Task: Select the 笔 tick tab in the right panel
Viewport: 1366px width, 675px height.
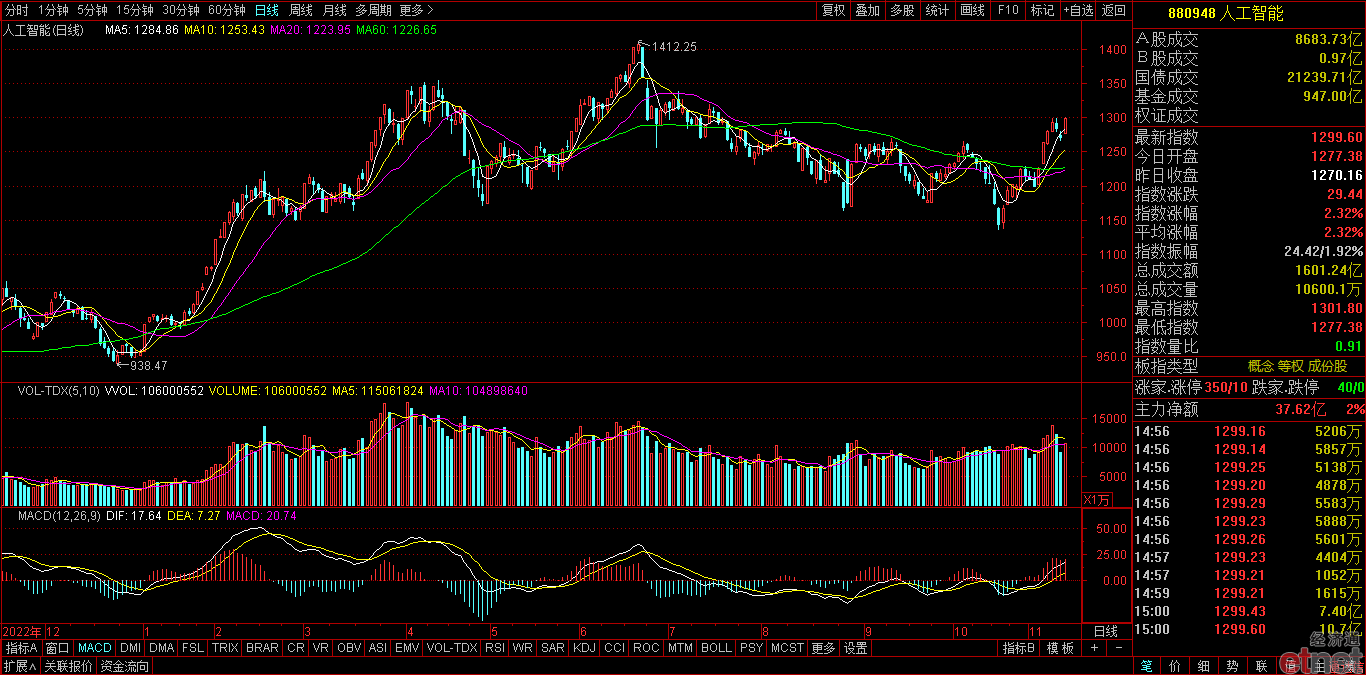Action: (1146, 666)
